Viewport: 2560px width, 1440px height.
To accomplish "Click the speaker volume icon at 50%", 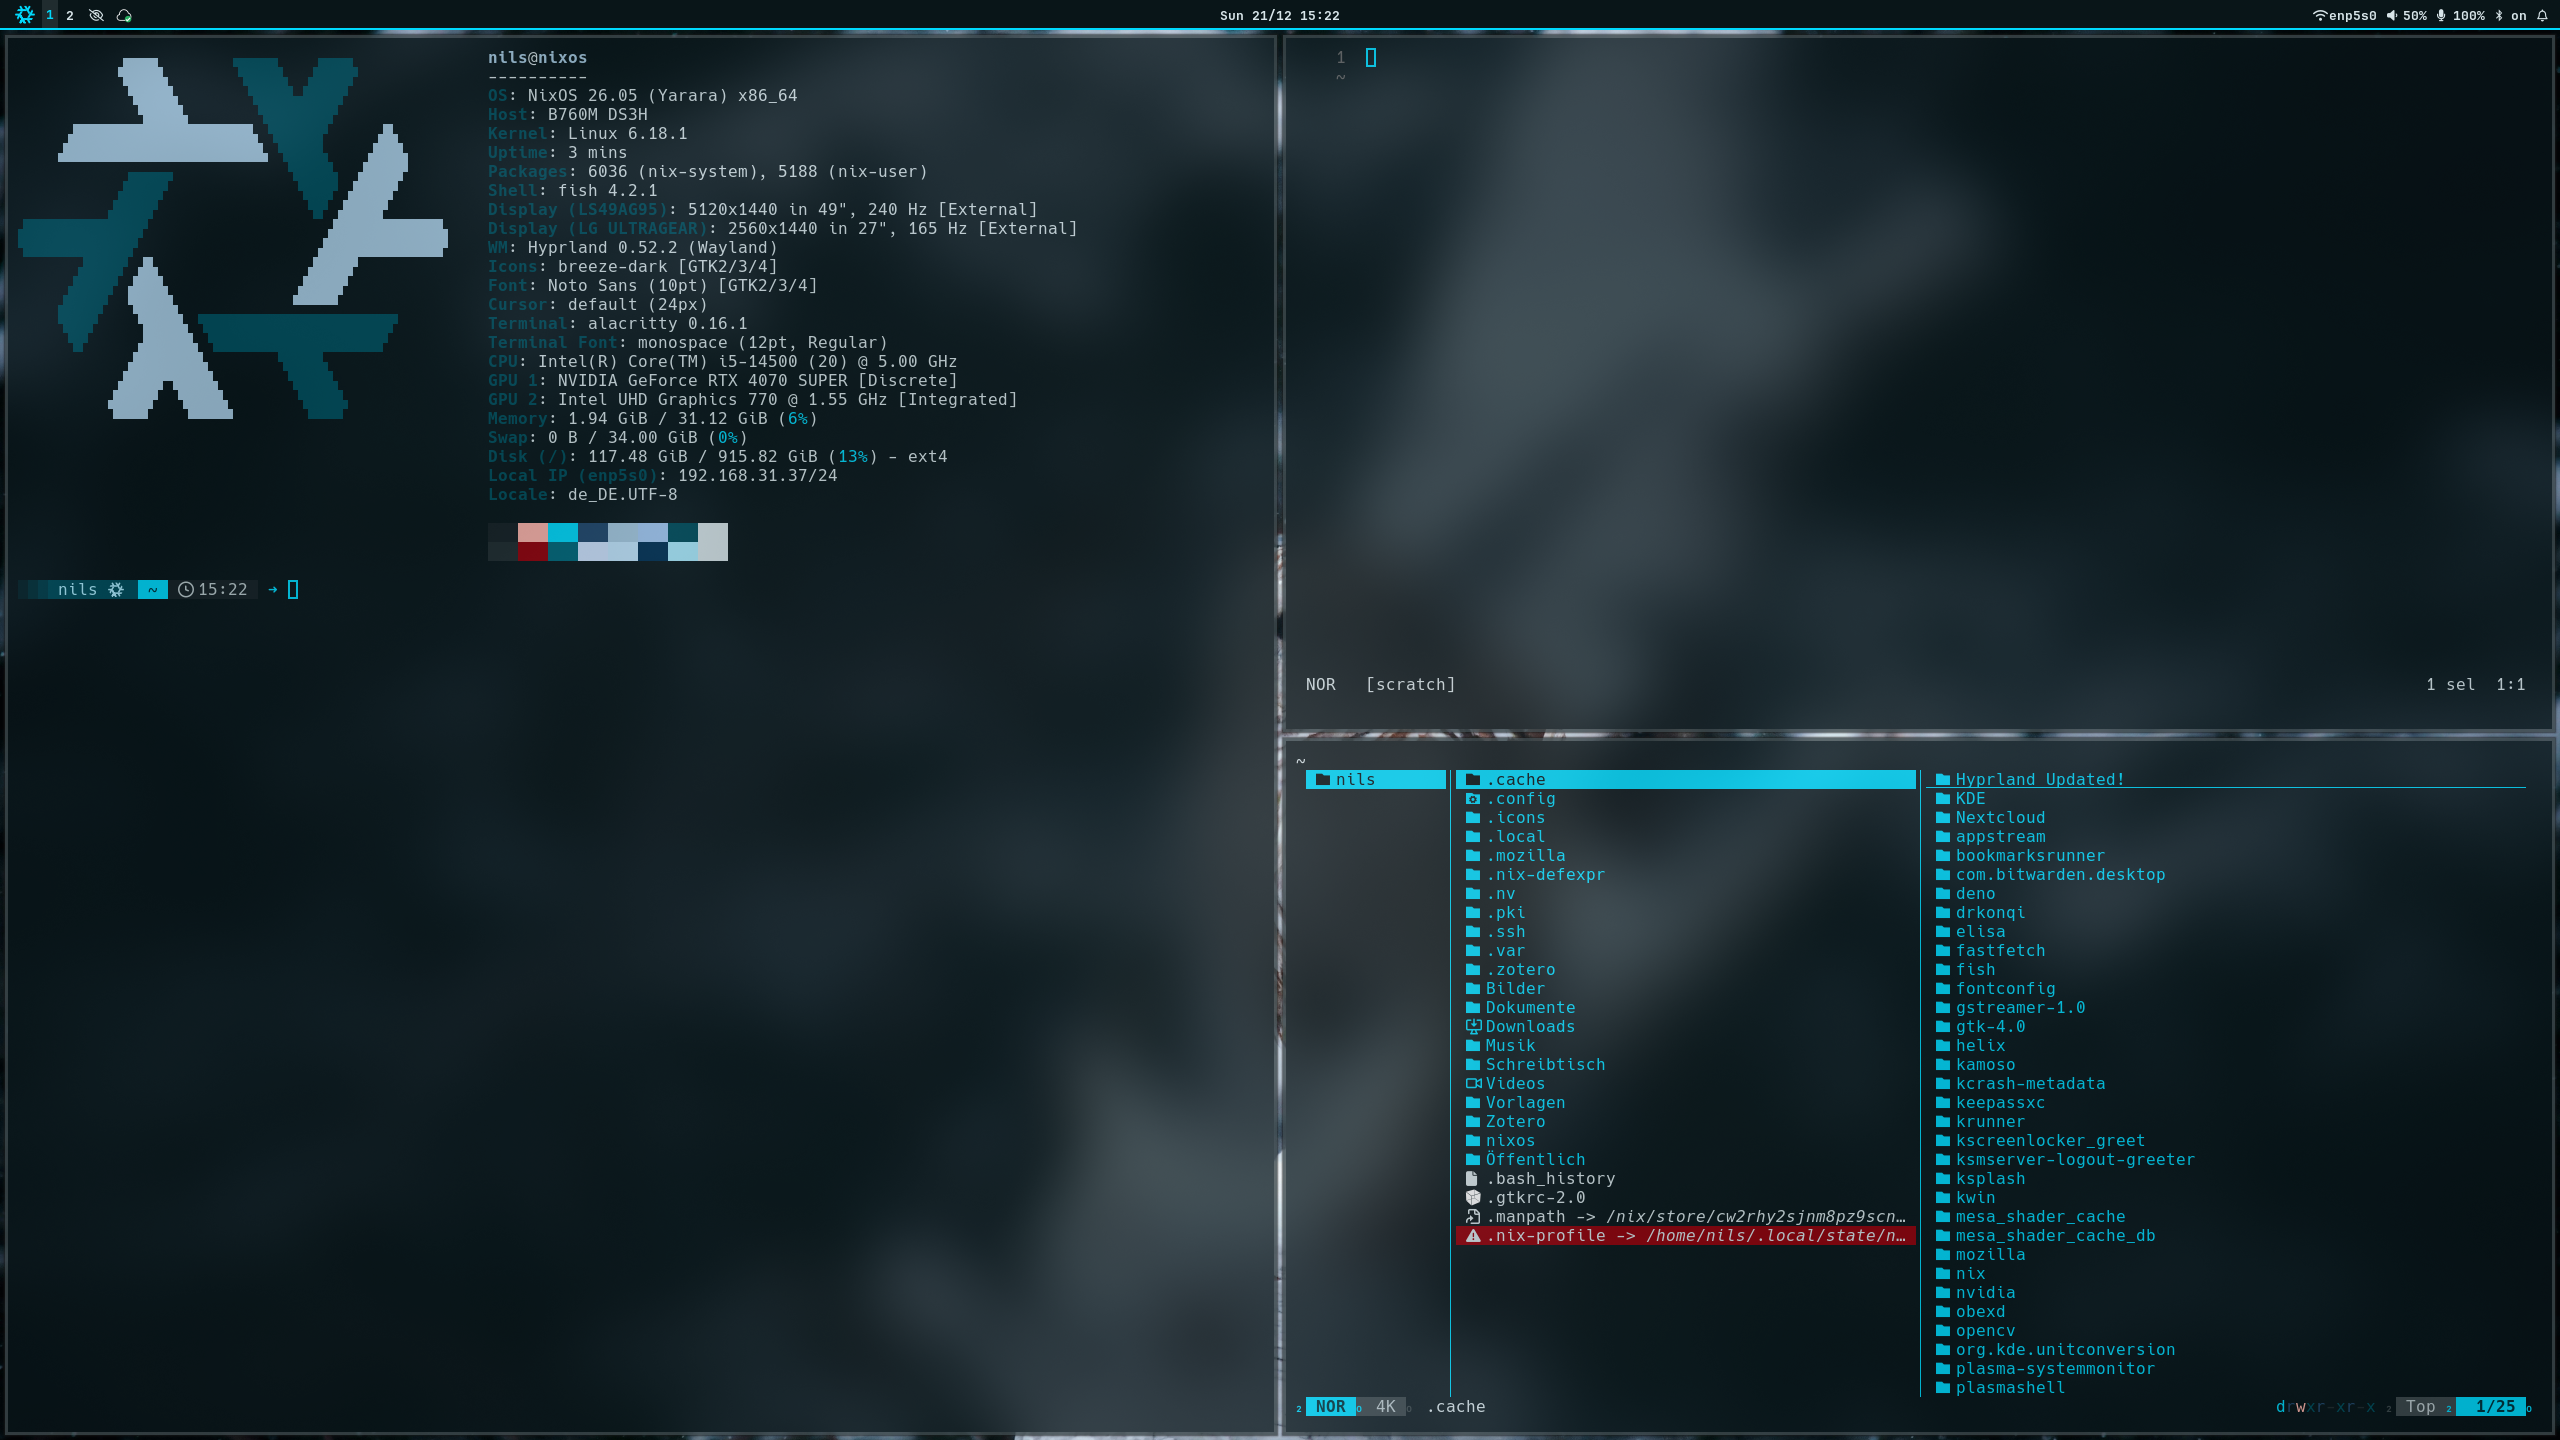I will tap(2391, 15).
